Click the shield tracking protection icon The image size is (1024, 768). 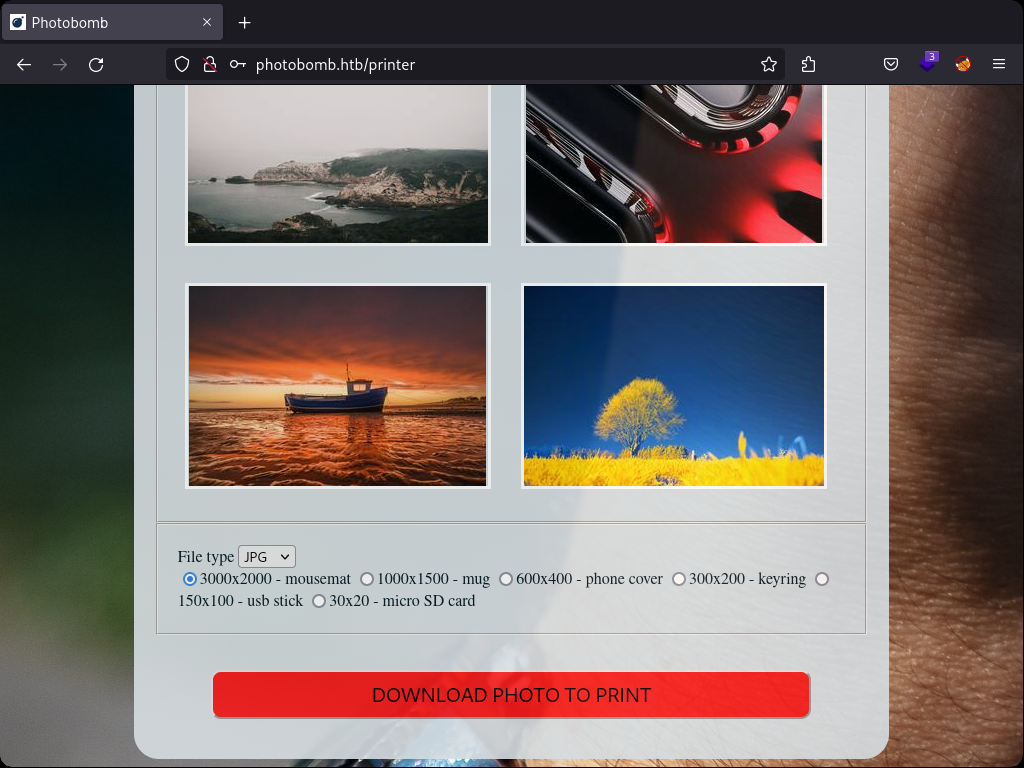tap(182, 64)
